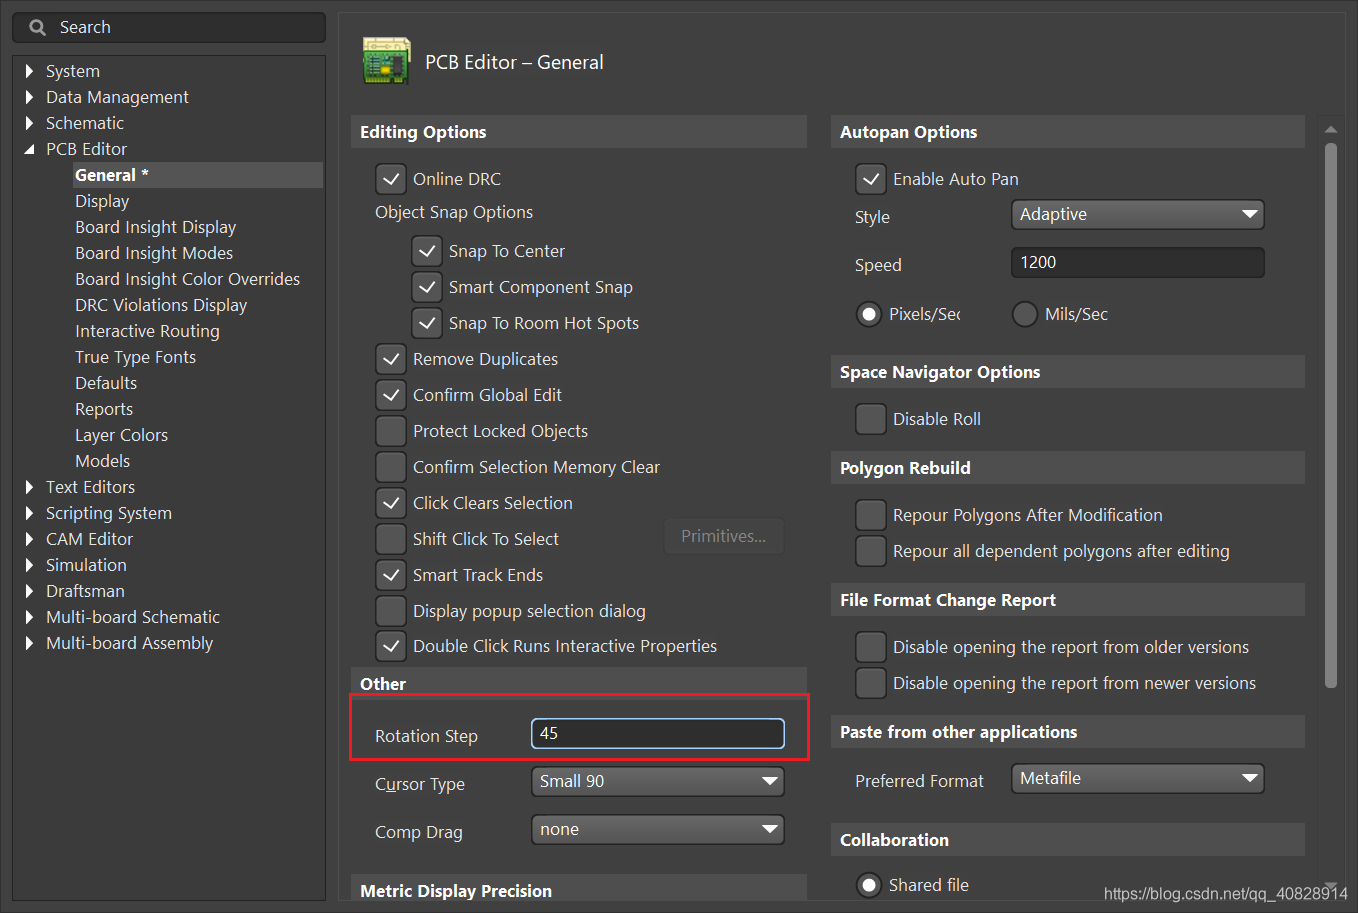Click the Autopan Speed field
The image size is (1358, 913).
1137,262
